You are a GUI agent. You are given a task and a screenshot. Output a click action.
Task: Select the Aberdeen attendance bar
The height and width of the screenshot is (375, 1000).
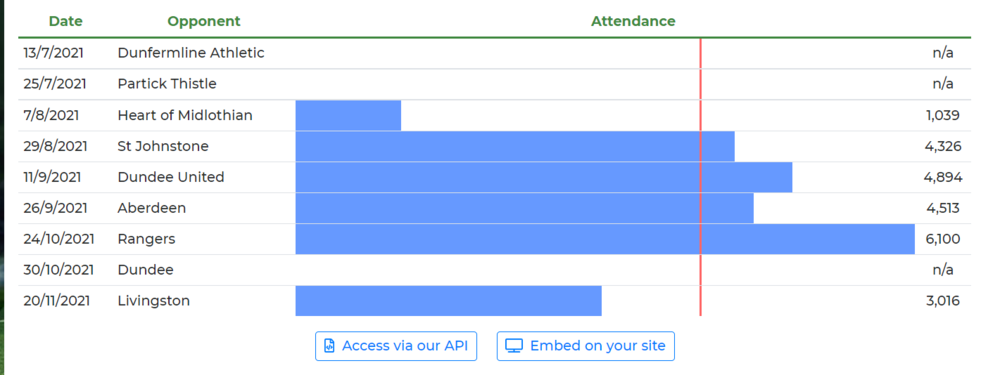tap(524, 208)
